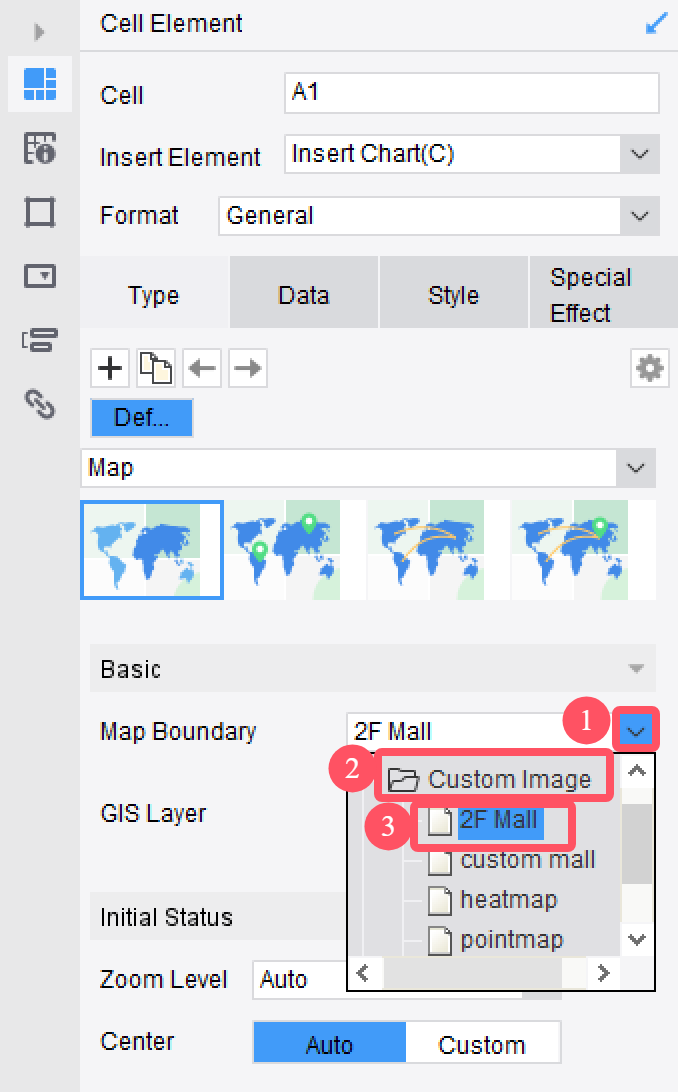The image size is (678, 1092).
Task: Select the combined map thumbnail
Action: (x=583, y=549)
